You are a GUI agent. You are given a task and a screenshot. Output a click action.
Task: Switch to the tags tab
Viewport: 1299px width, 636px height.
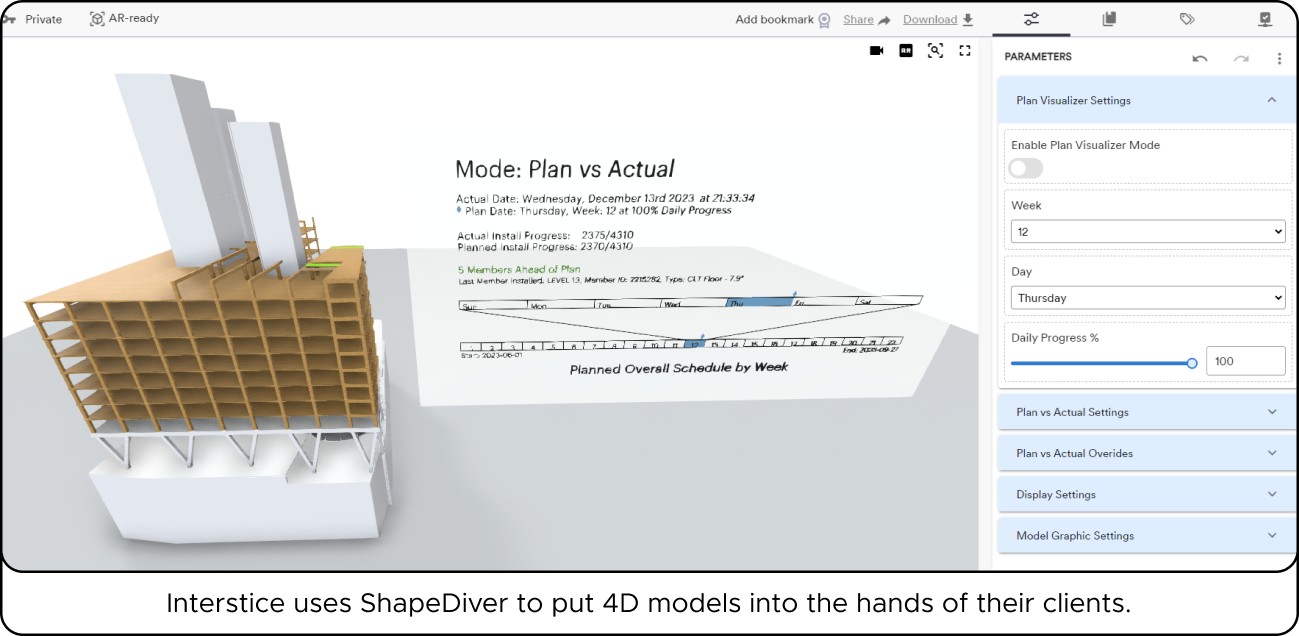pyautogui.click(x=1187, y=19)
